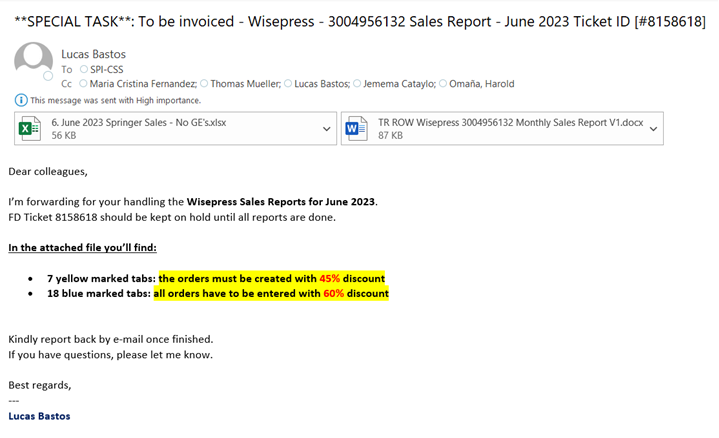Open attachment TR ROW Wisepress Monthly Sales Report V1.docx
This screenshot has width=719, height=438.
tap(502, 128)
